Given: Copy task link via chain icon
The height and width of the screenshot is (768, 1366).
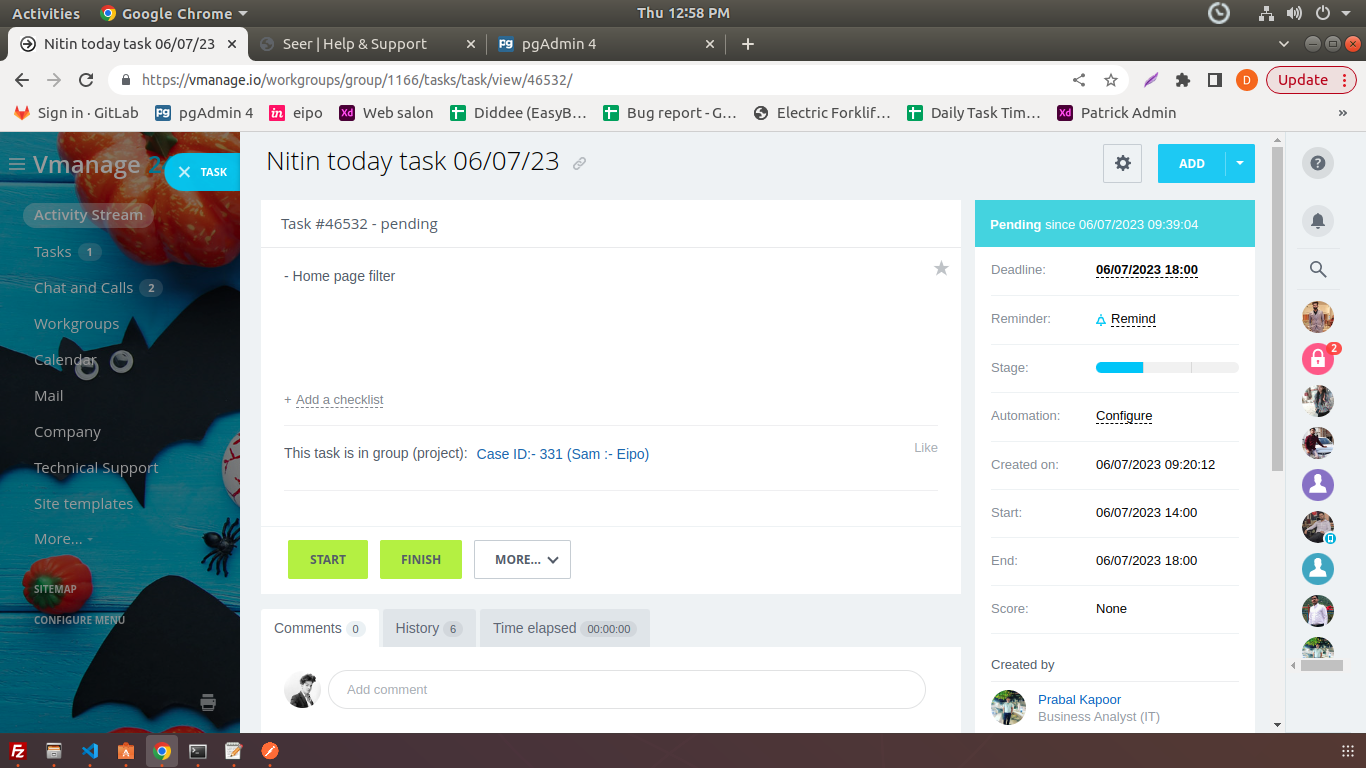Looking at the screenshot, I should point(579,164).
